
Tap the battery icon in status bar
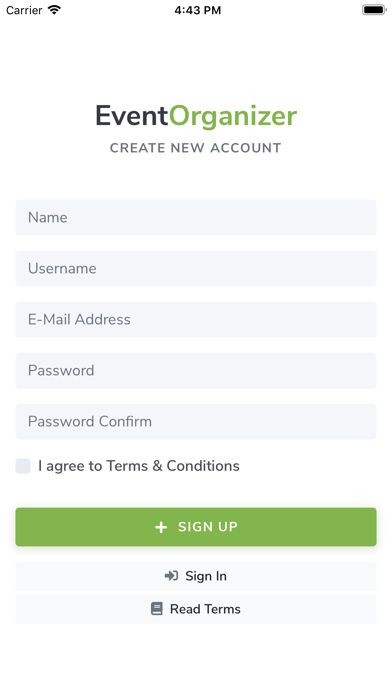pyautogui.click(x=374, y=10)
